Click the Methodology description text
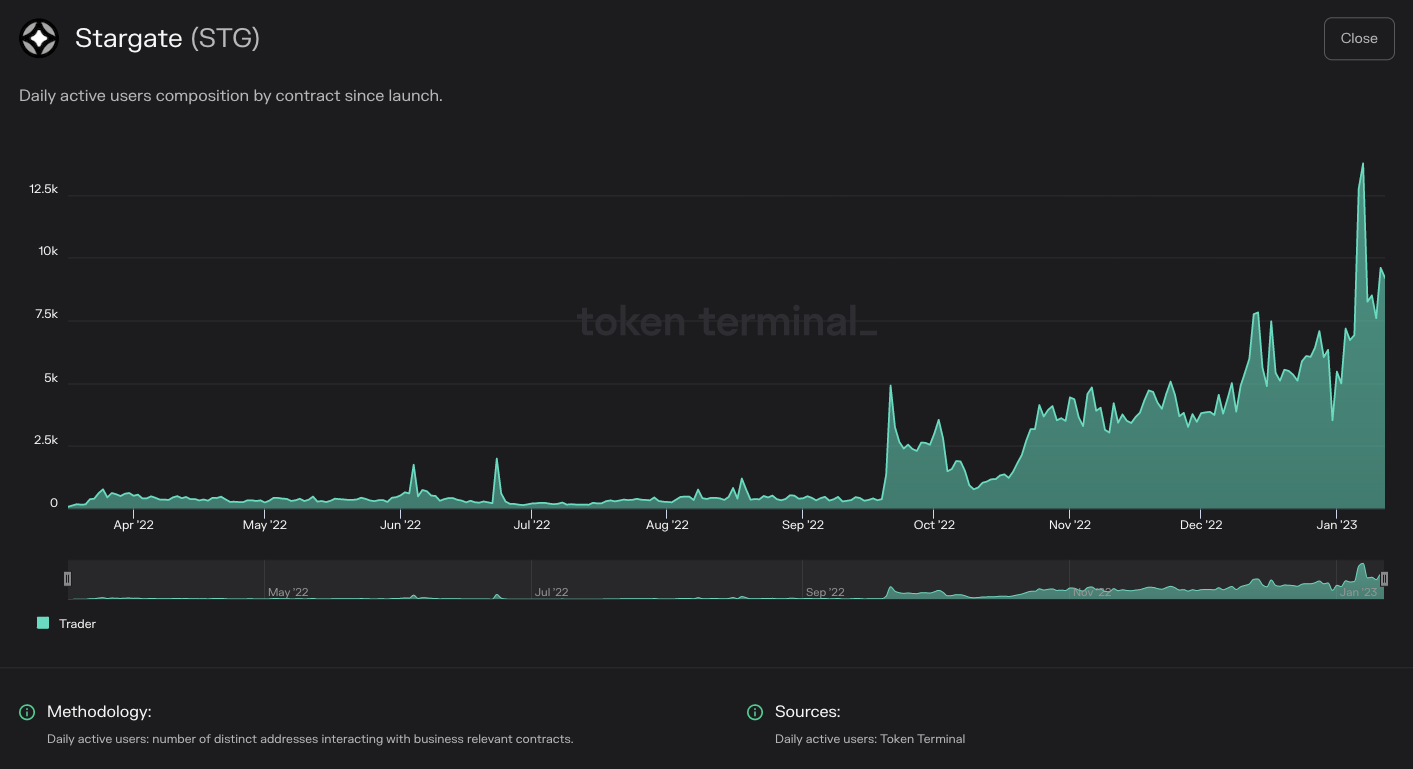1413x769 pixels. point(310,738)
